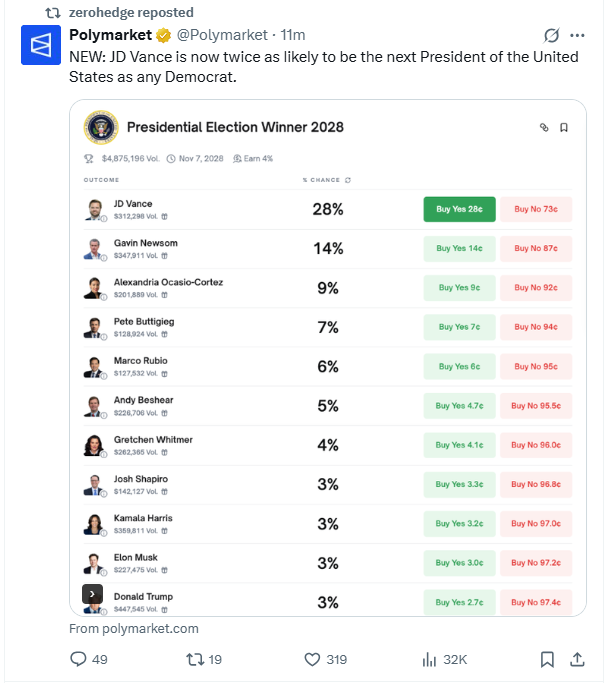
Task: Refresh percent chance using the icon beside % CHANCE
Action: [348, 180]
